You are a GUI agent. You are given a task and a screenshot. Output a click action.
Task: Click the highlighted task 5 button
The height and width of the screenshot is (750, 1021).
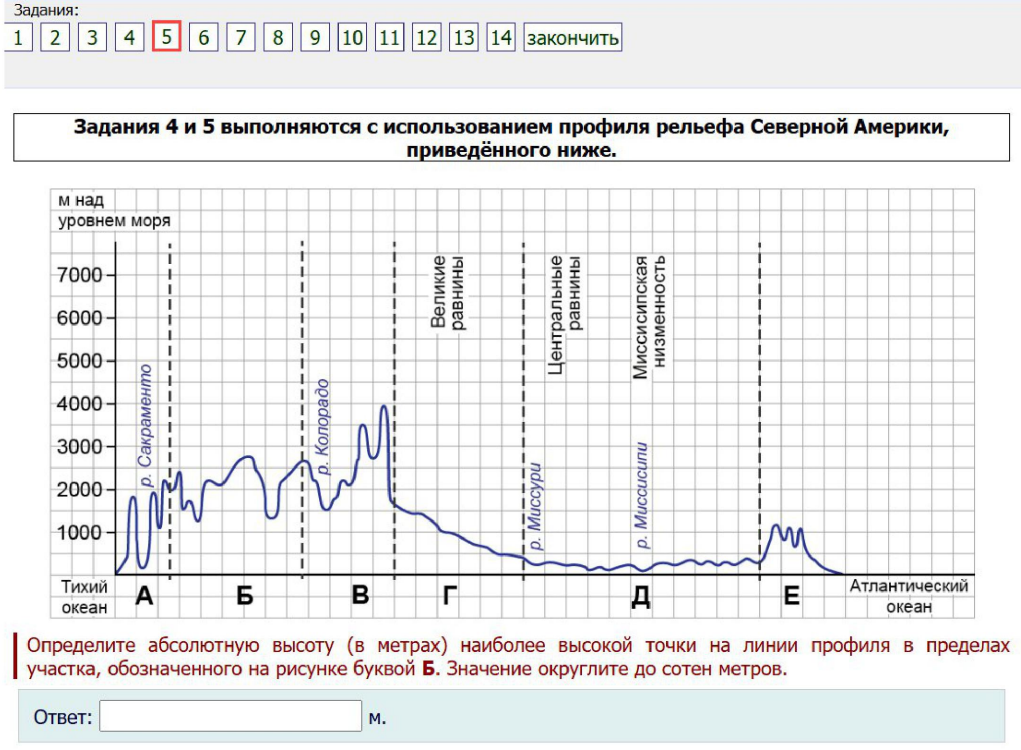166,38
